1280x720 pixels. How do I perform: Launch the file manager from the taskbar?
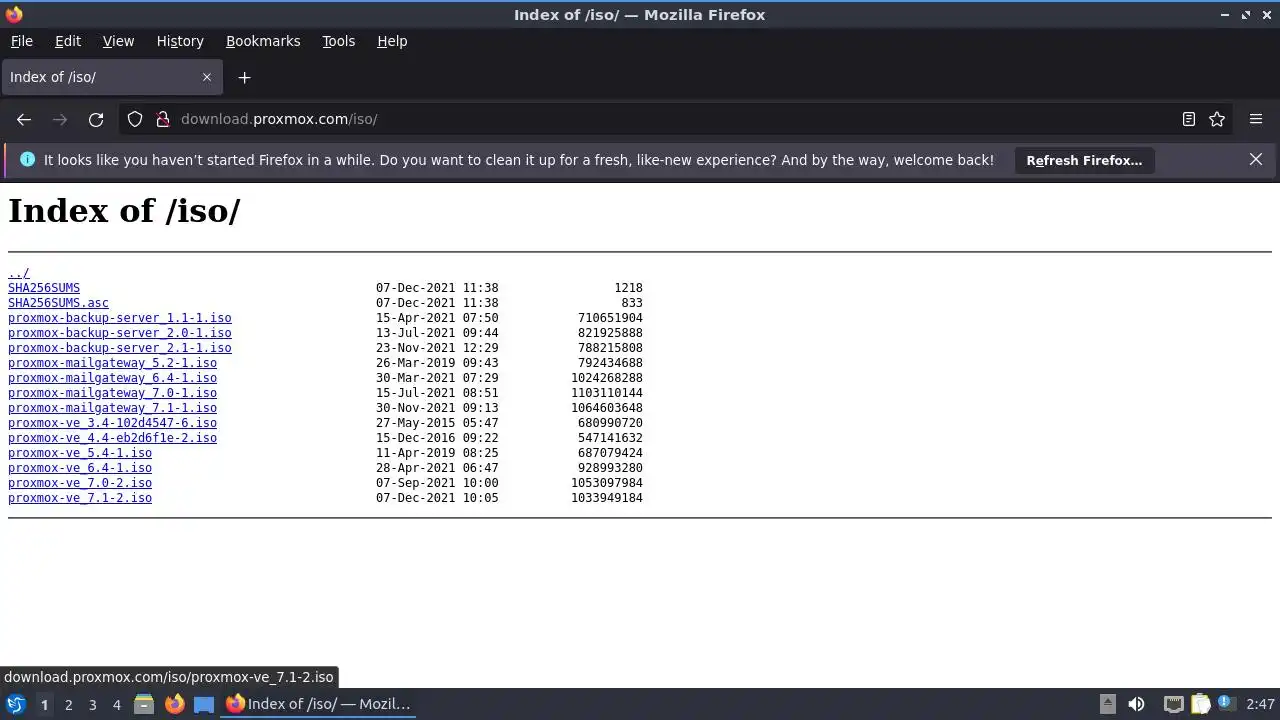pyautogui.click(x=144, y=704)
